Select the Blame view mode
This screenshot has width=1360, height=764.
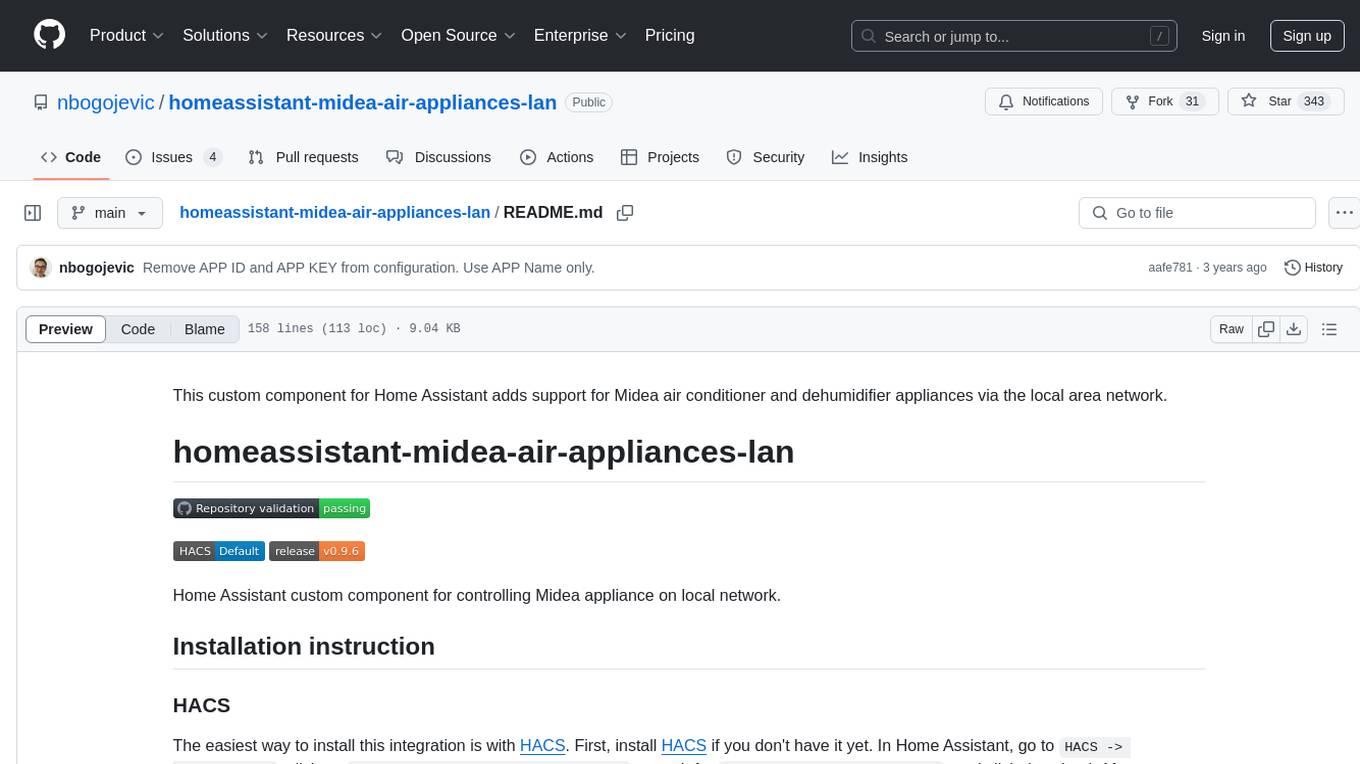point(204,329)
